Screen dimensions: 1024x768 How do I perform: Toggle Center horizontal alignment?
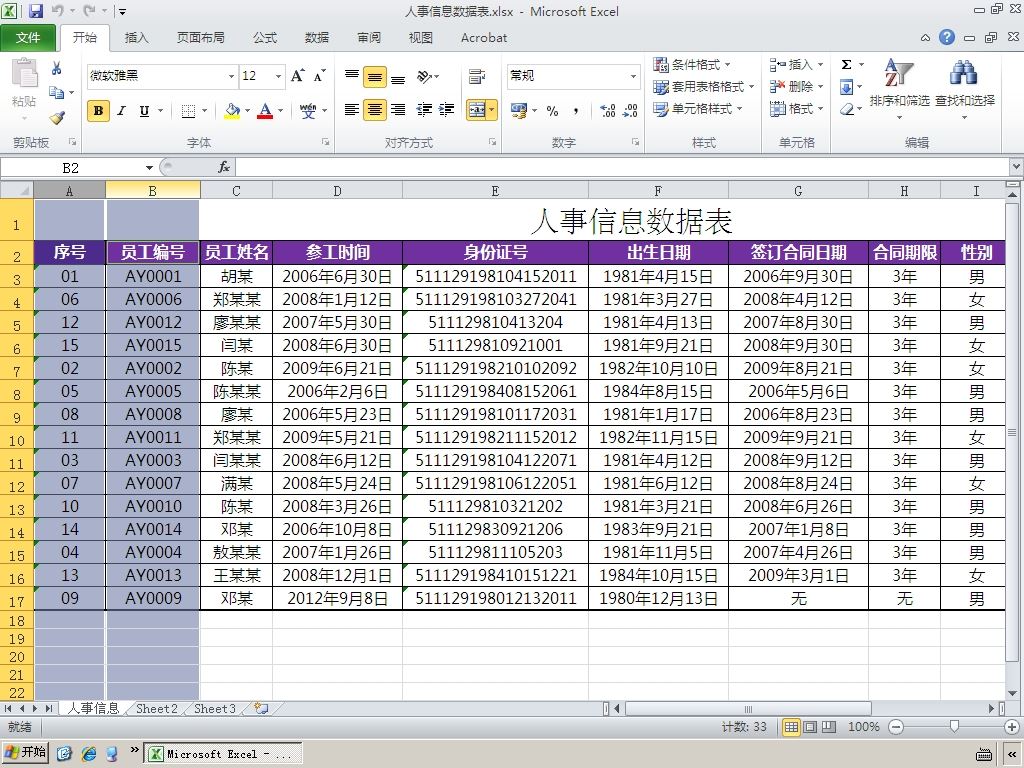(375, 110)
